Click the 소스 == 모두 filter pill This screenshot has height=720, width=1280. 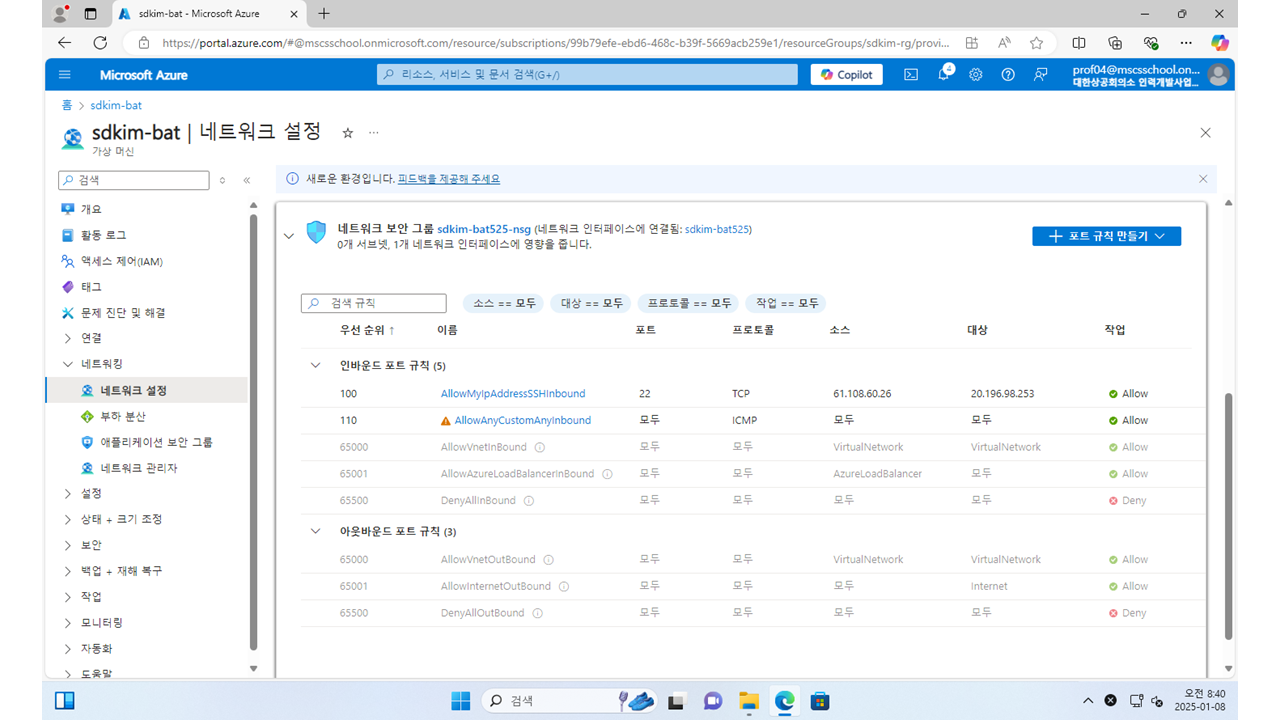point(504,303)
